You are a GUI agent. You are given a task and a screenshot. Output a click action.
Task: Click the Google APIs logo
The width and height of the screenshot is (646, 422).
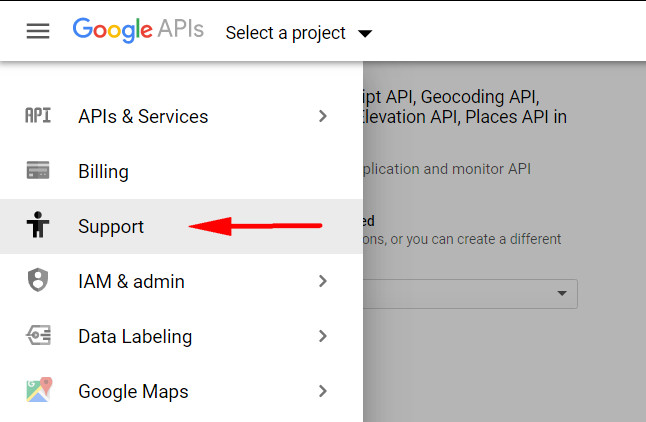(x=138, y=30)
